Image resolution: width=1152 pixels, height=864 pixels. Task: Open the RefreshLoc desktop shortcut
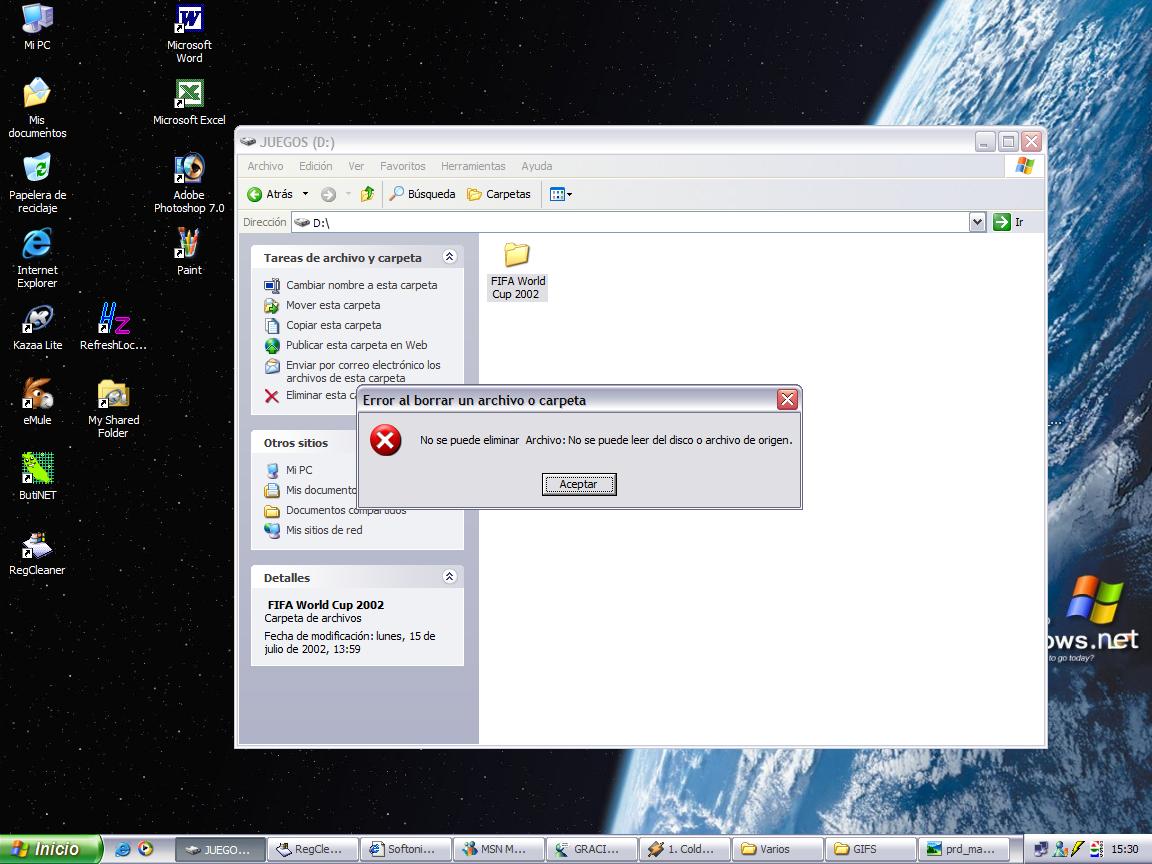pos(113,328)
